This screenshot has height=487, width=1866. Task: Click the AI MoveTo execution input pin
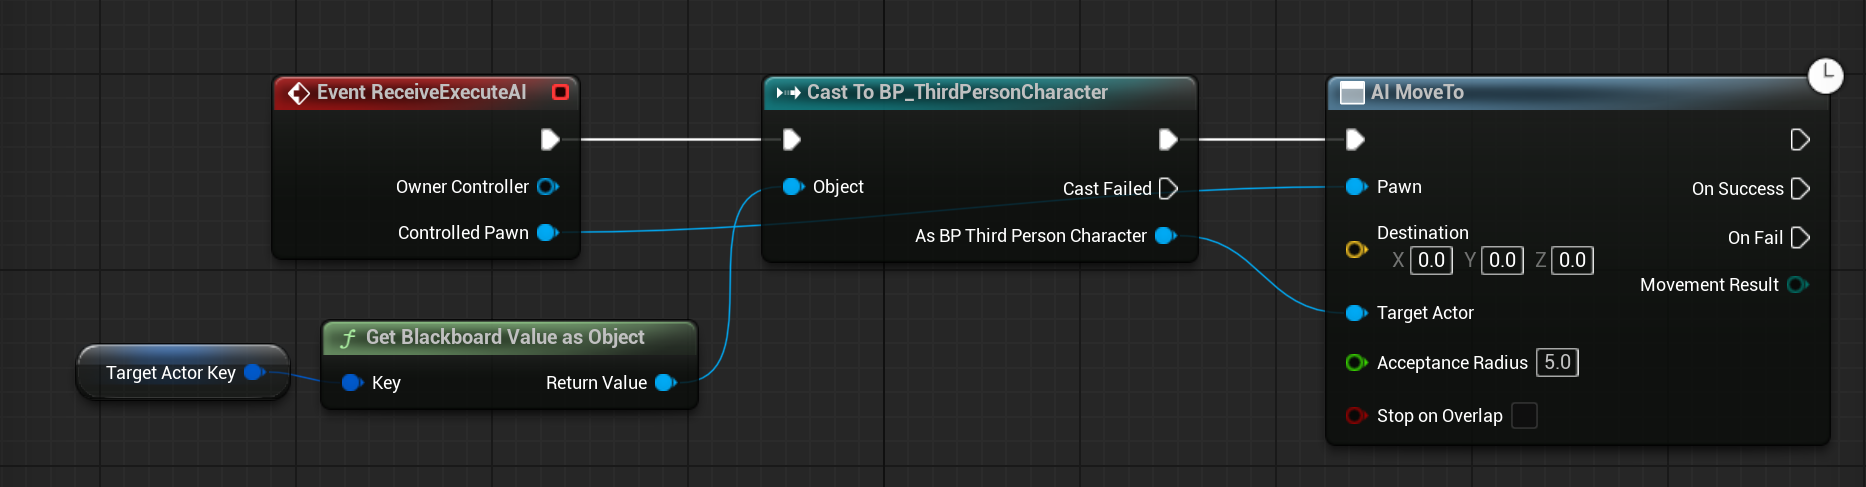point(1355,139)
